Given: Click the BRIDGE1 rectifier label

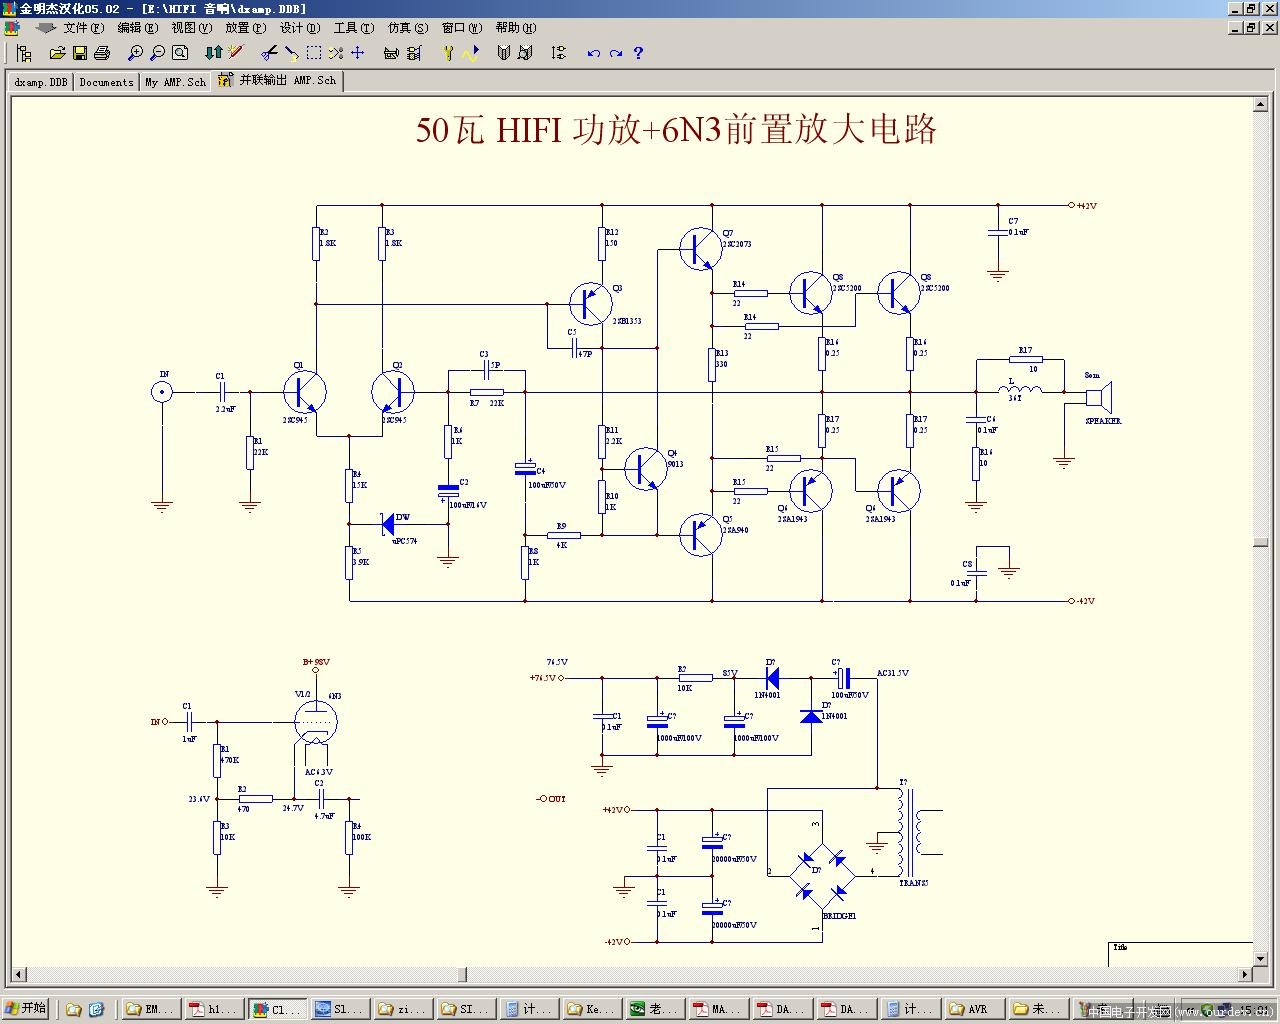Looking at the screenshot, I should [x=839, y=915].
